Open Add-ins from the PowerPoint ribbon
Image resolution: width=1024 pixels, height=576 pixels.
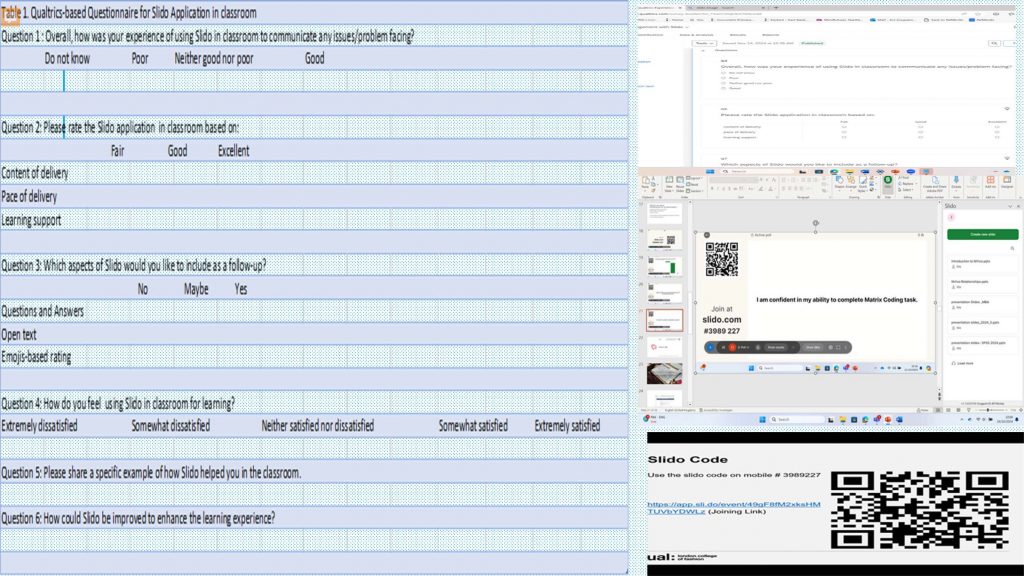coord(990,182)
